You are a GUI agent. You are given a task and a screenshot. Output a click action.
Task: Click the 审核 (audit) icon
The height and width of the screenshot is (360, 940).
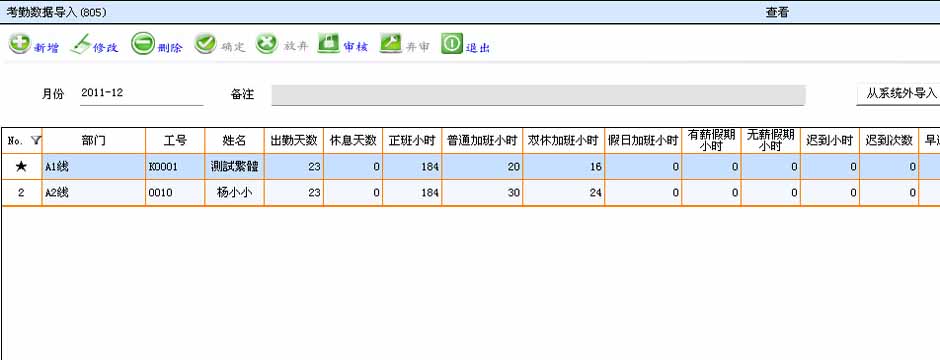point(329,44)
